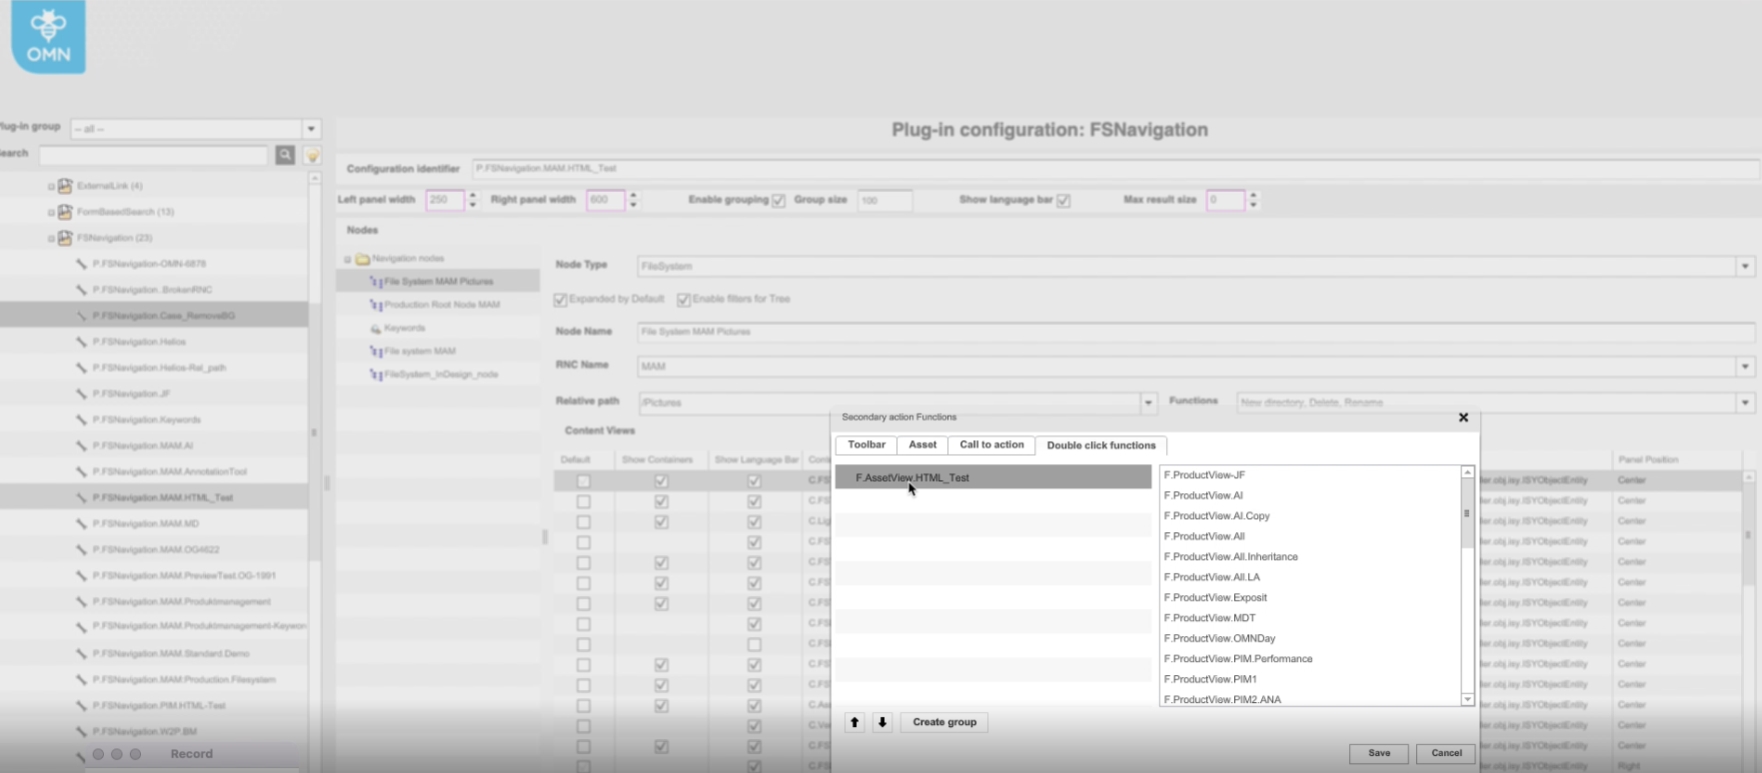The height and width of the screenshot is (773, 1762).
Task: Collapse the Navigation nodes tree
Action: 348,259
